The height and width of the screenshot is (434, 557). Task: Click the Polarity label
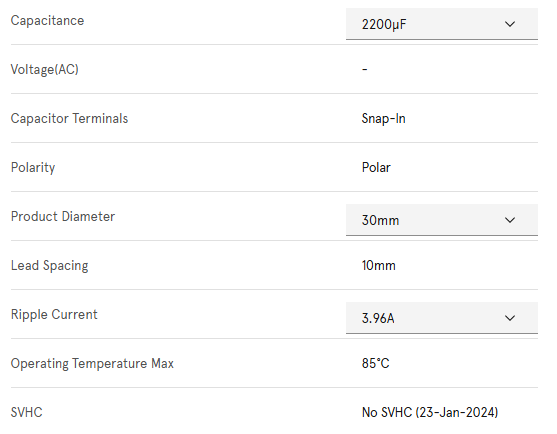click(33, 168)
